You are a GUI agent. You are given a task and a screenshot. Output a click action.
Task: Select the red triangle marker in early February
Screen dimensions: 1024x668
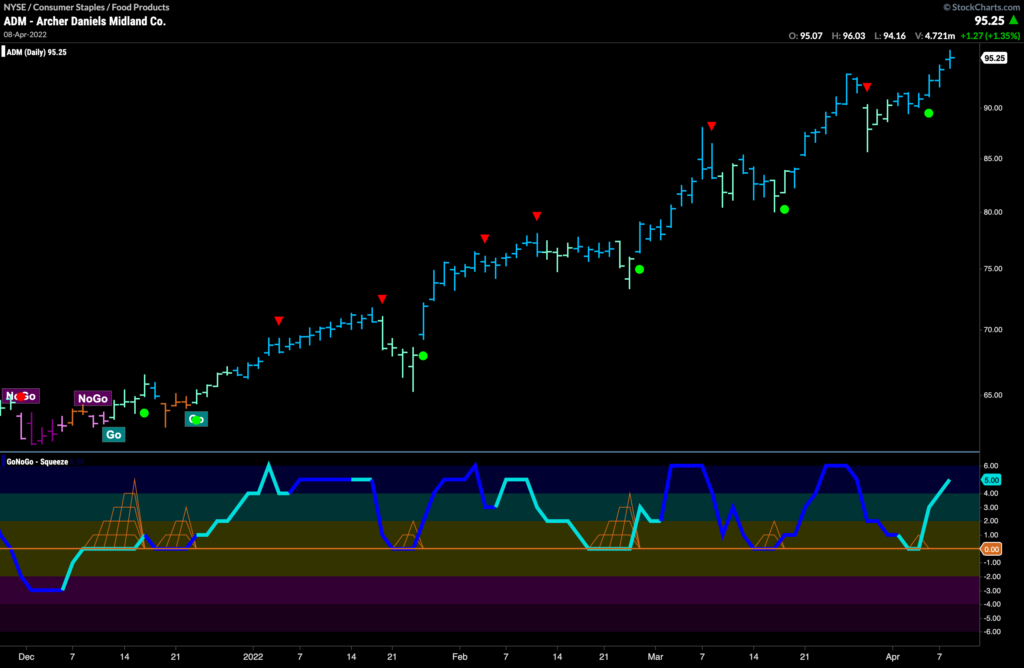pyautogui.click(x=485, y=239)
